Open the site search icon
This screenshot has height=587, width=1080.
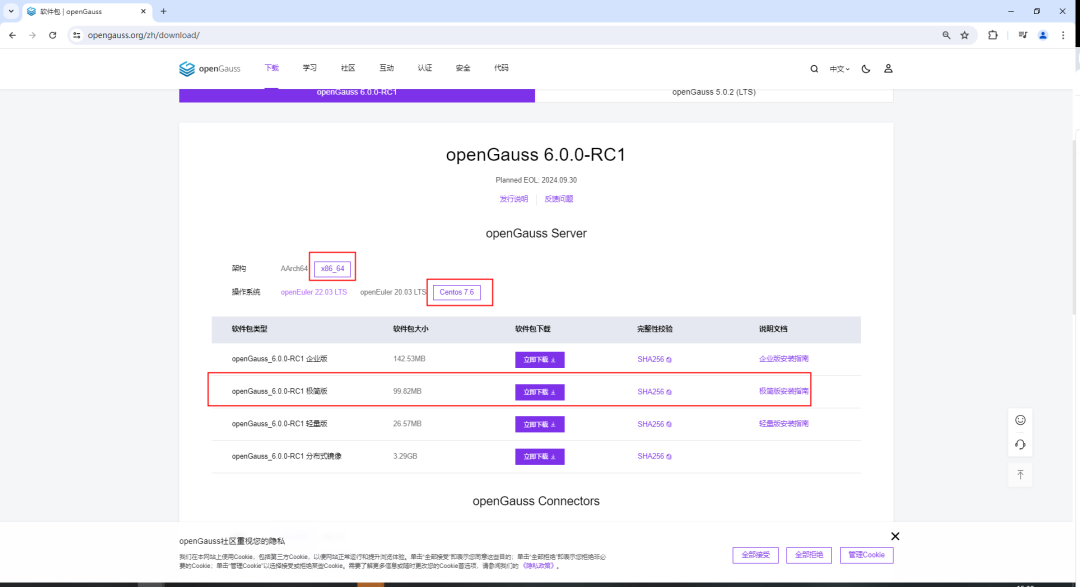pos(813,68)
